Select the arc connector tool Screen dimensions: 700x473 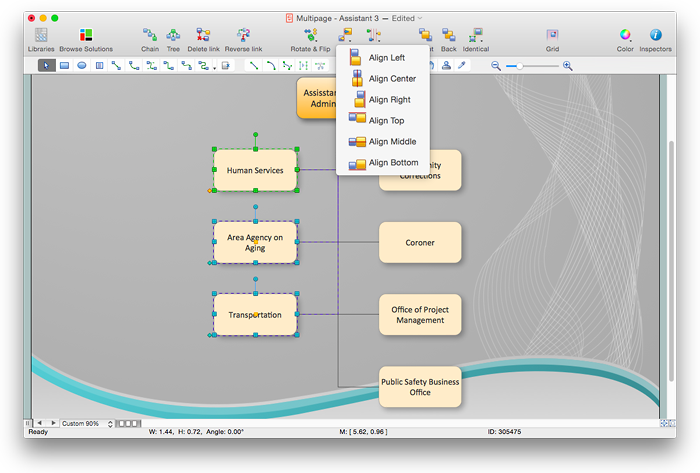click(x=134, y=66)
